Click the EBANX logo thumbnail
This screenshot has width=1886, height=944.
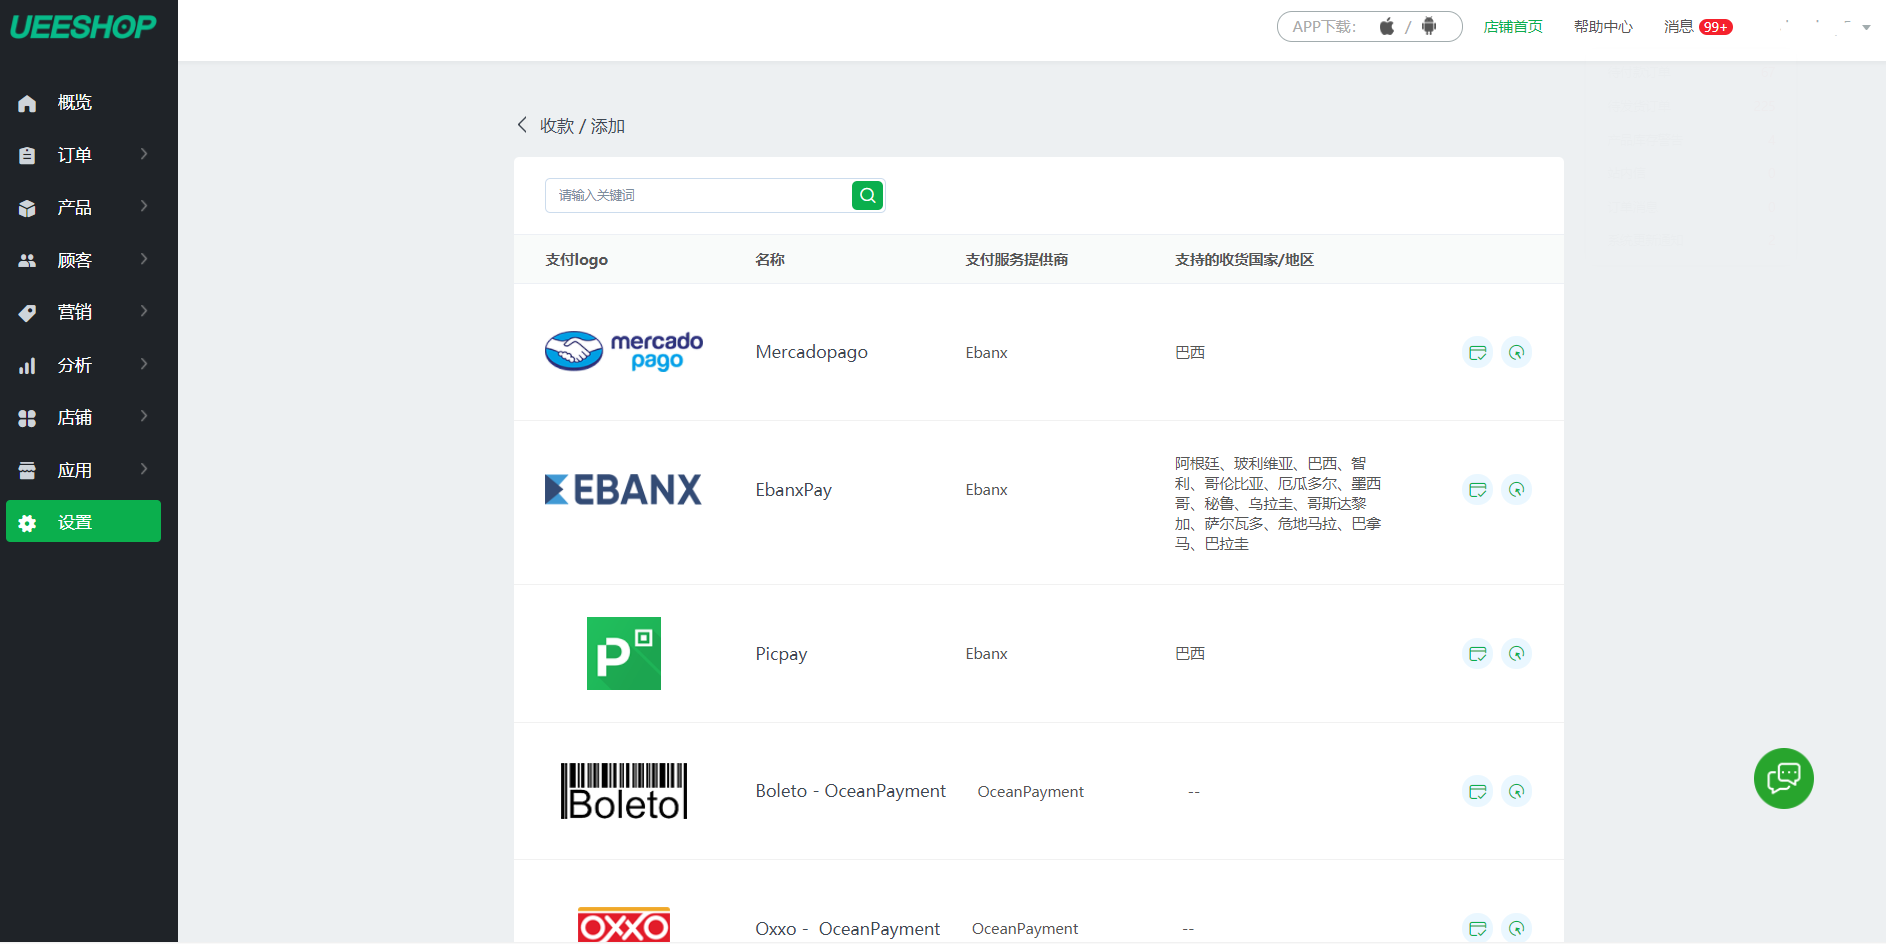[x=623, y=489]
